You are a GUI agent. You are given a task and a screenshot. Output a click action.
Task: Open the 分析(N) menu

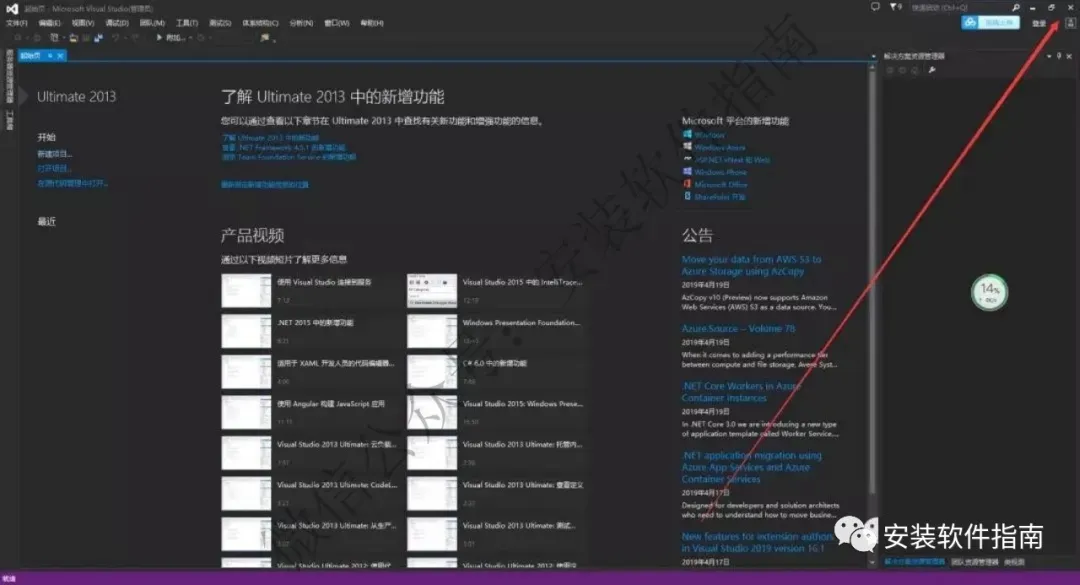coord(301,23)
